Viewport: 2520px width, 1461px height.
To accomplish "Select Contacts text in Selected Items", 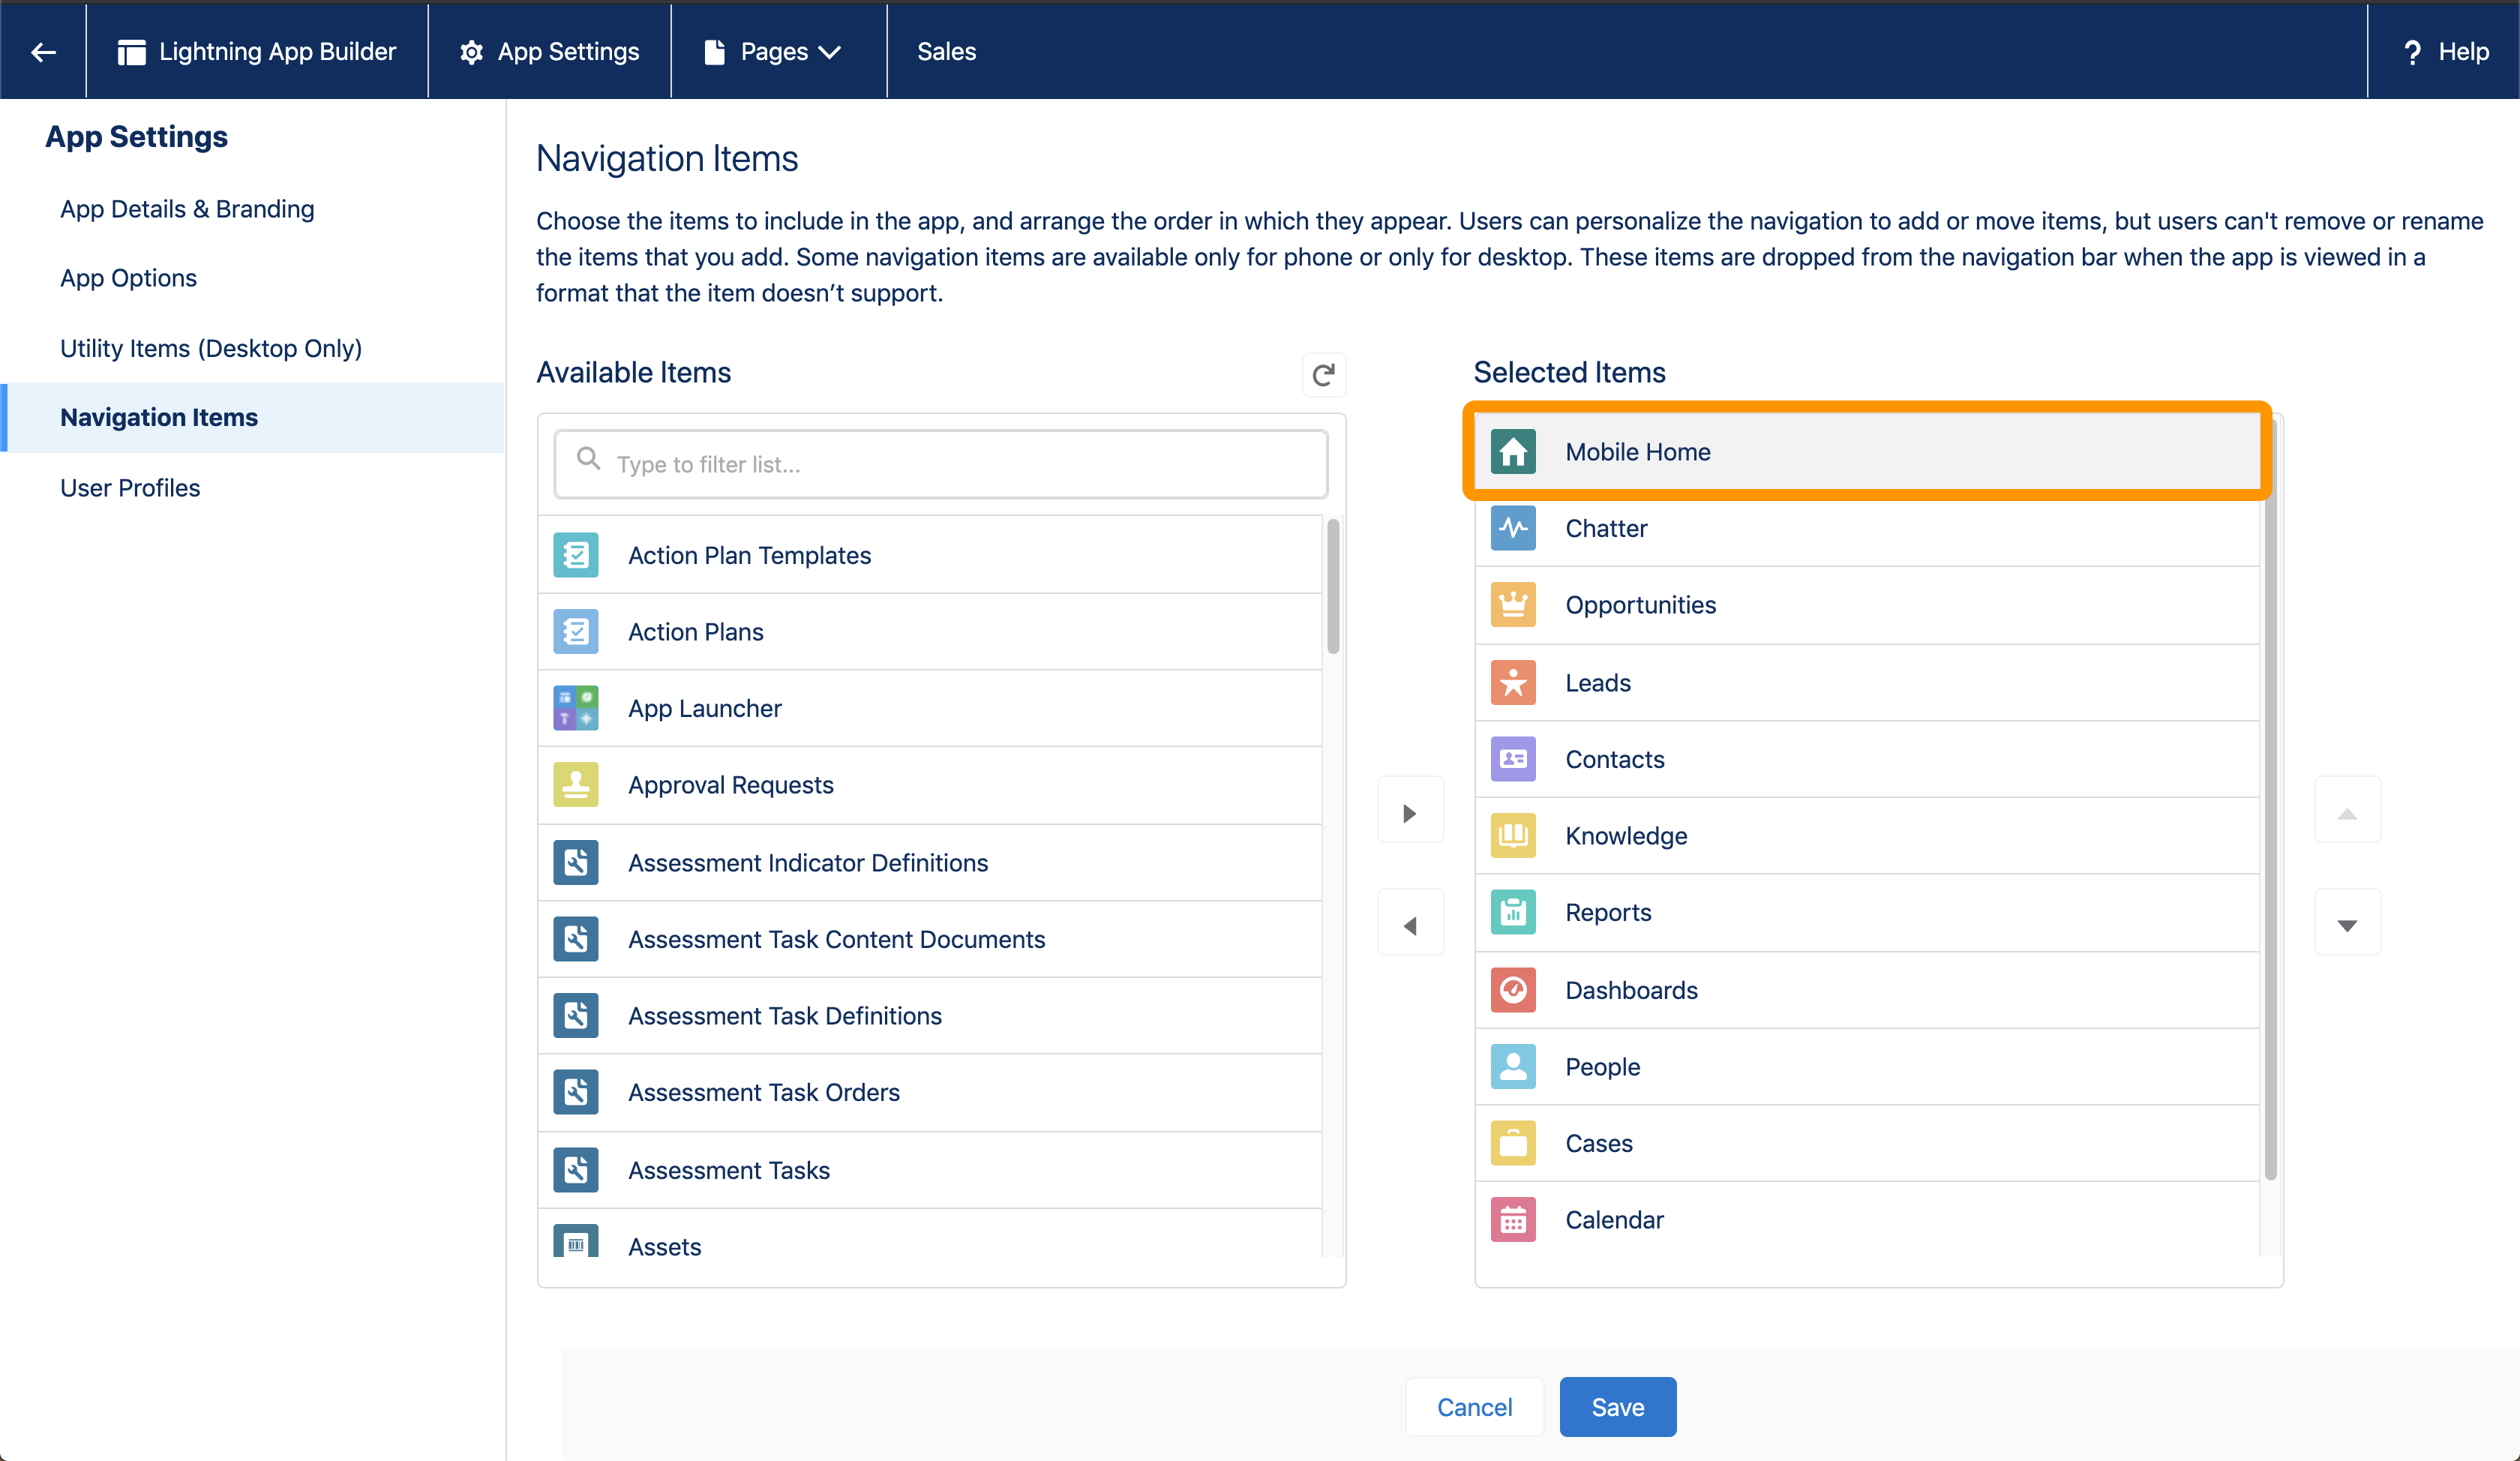I will 1614,759.
